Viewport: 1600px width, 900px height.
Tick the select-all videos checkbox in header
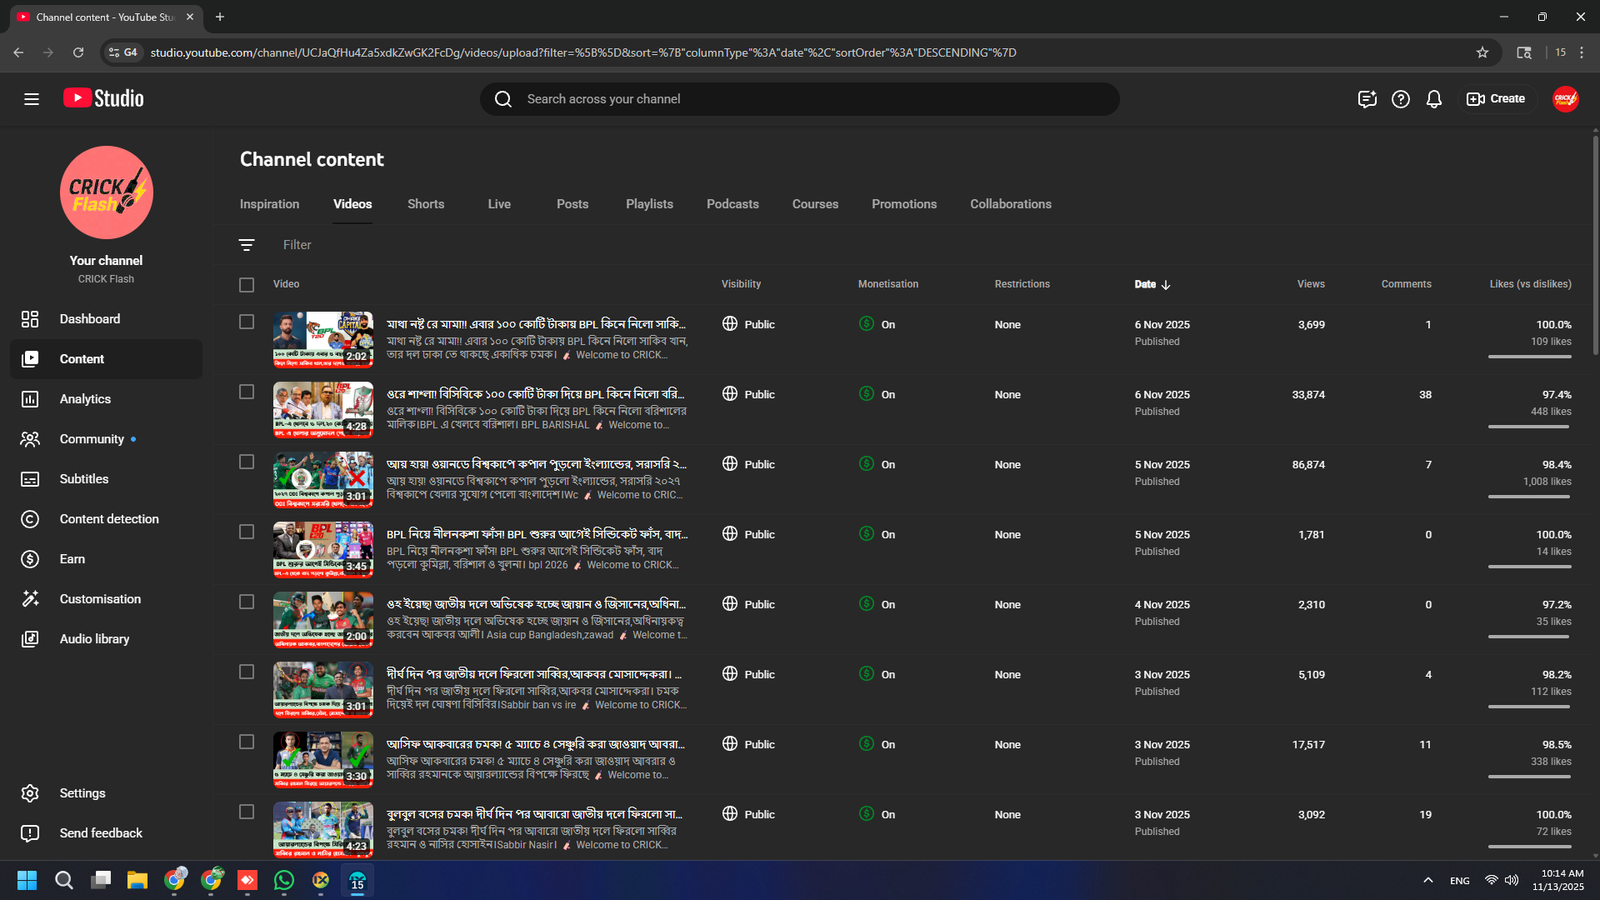coord(247,285)
